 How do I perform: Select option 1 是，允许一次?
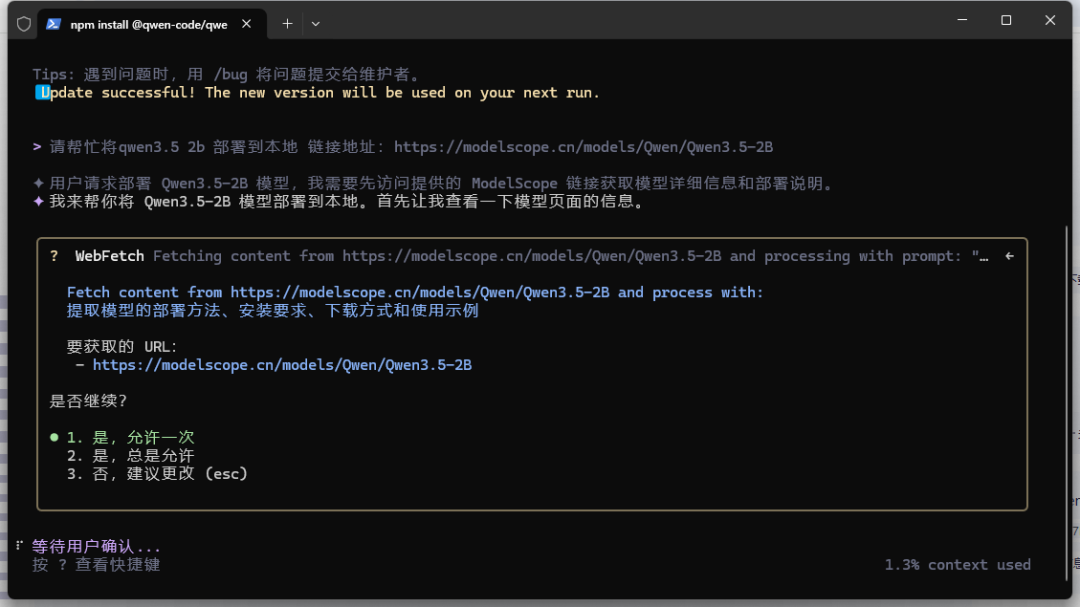(130, 438)
